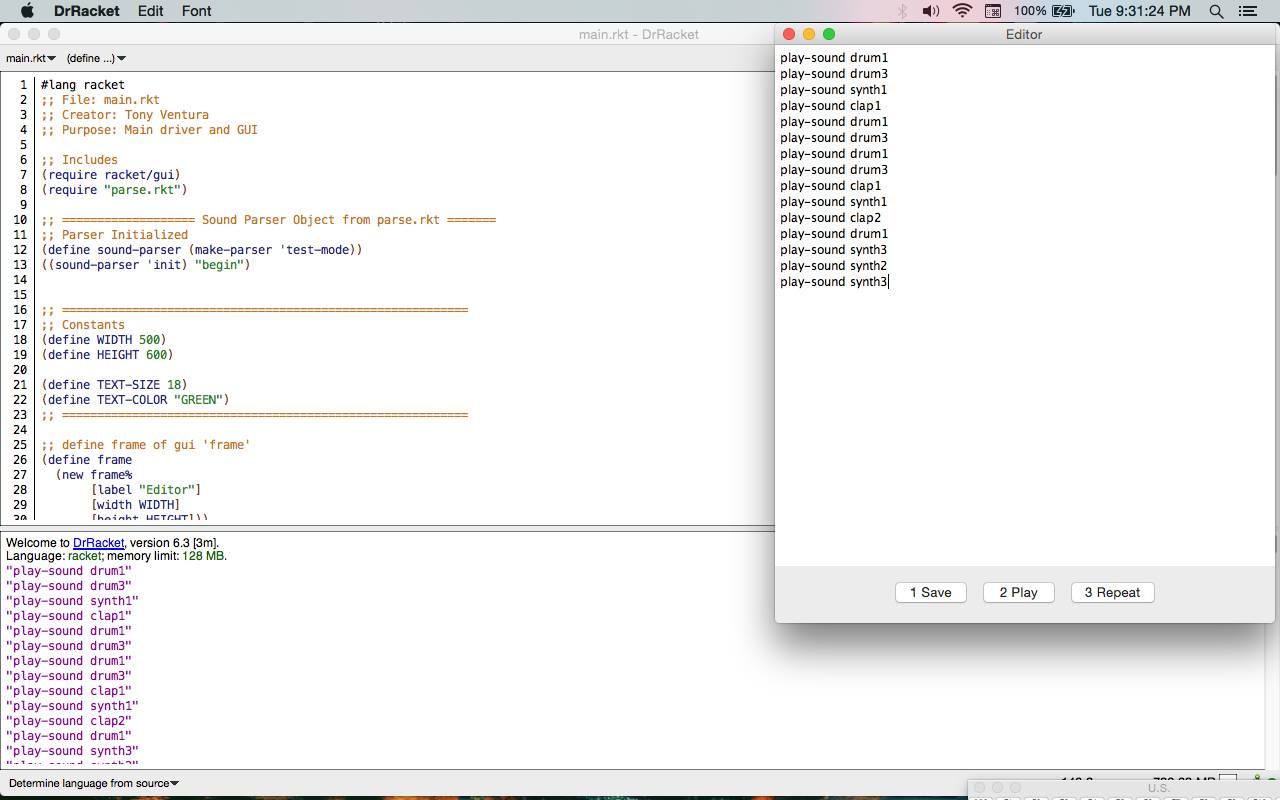This screenshot has height=800, width=1280.
Task: Open the Determine language from source dropdown
Action: 94,783
